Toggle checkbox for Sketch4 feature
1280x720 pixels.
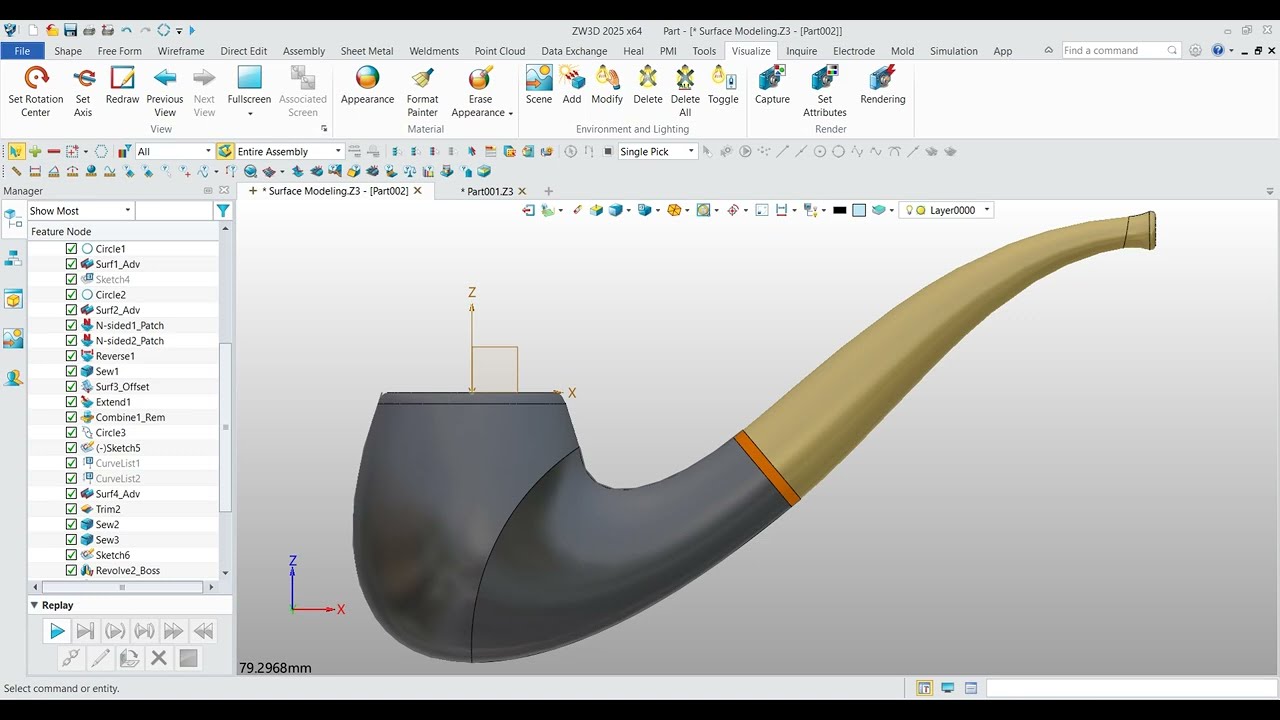tap(71, 279)
